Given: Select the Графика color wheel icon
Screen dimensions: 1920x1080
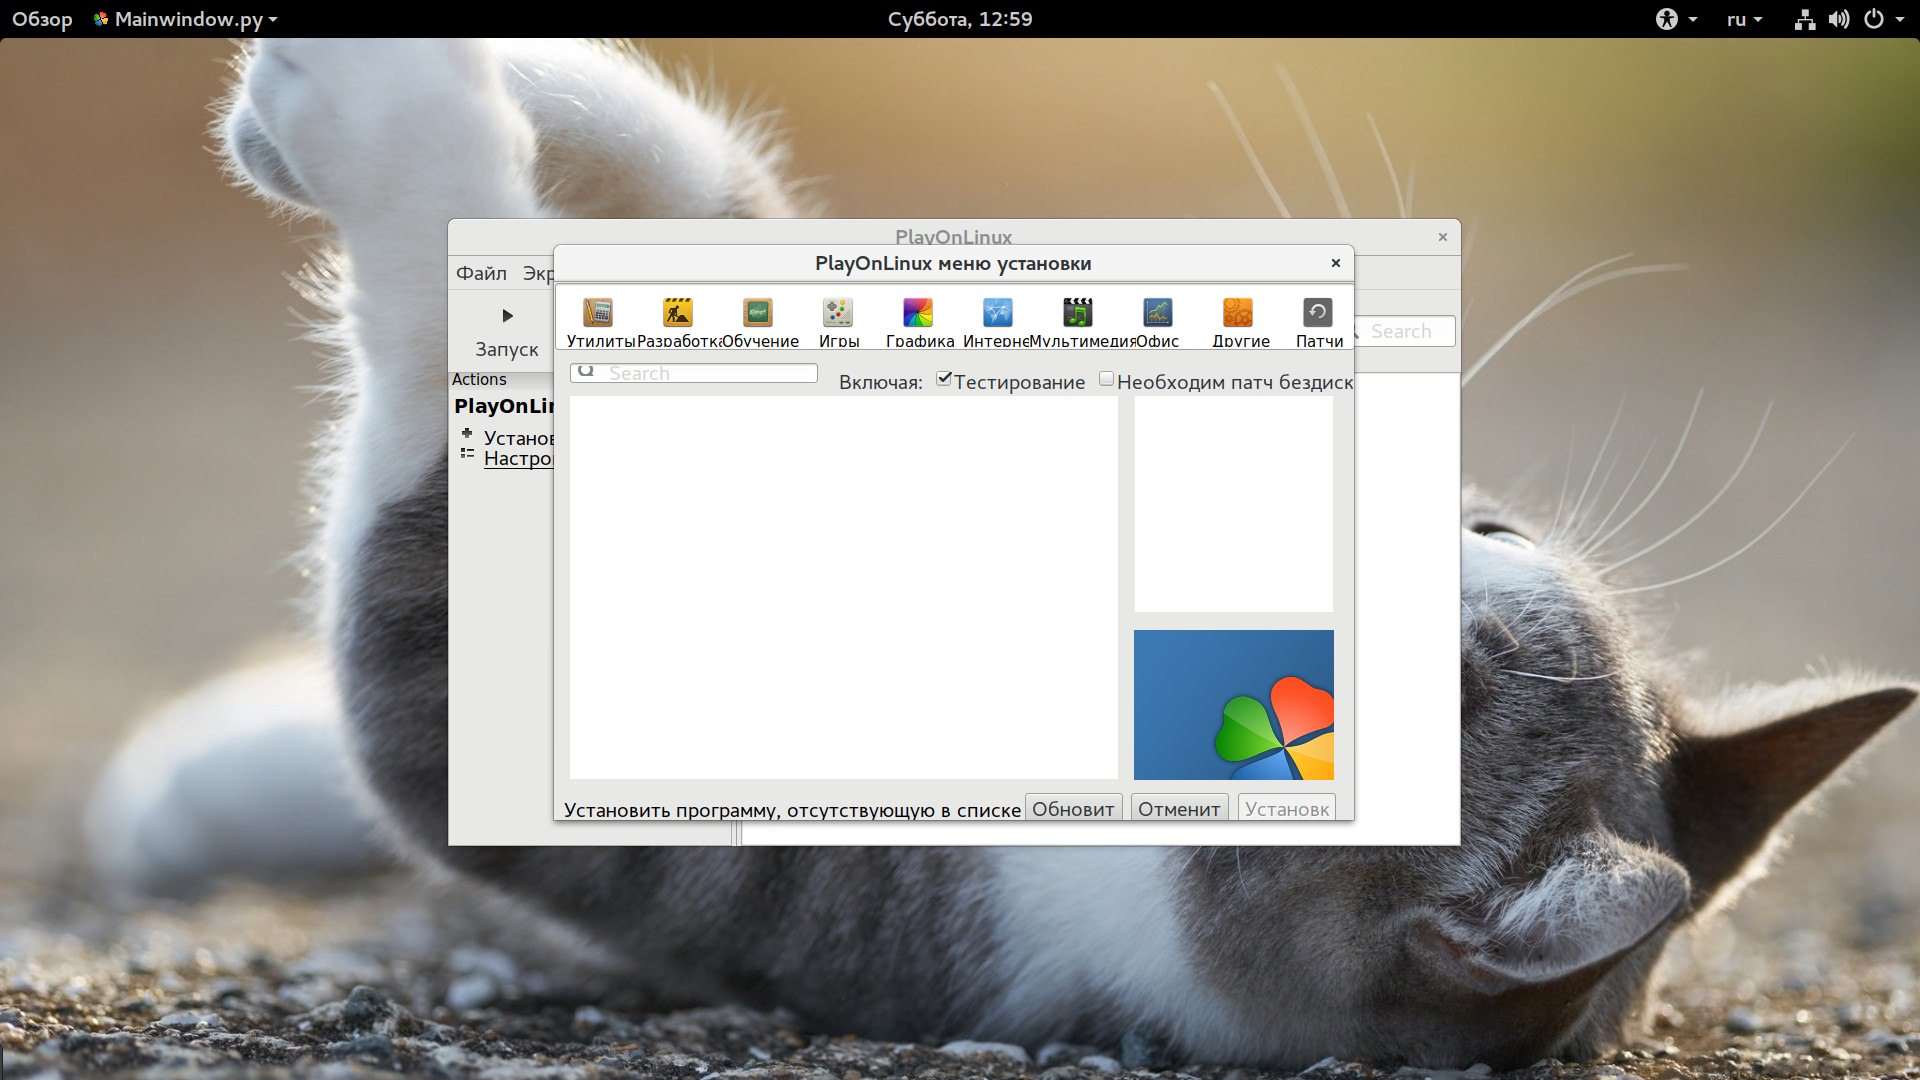Looking at the screenshot, I should point(918,313).
